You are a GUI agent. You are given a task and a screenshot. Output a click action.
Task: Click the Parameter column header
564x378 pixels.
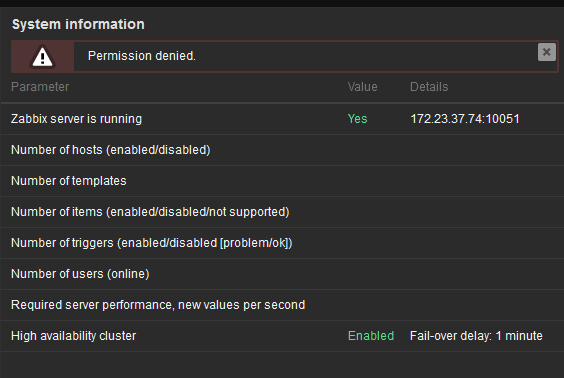point(40,87)
